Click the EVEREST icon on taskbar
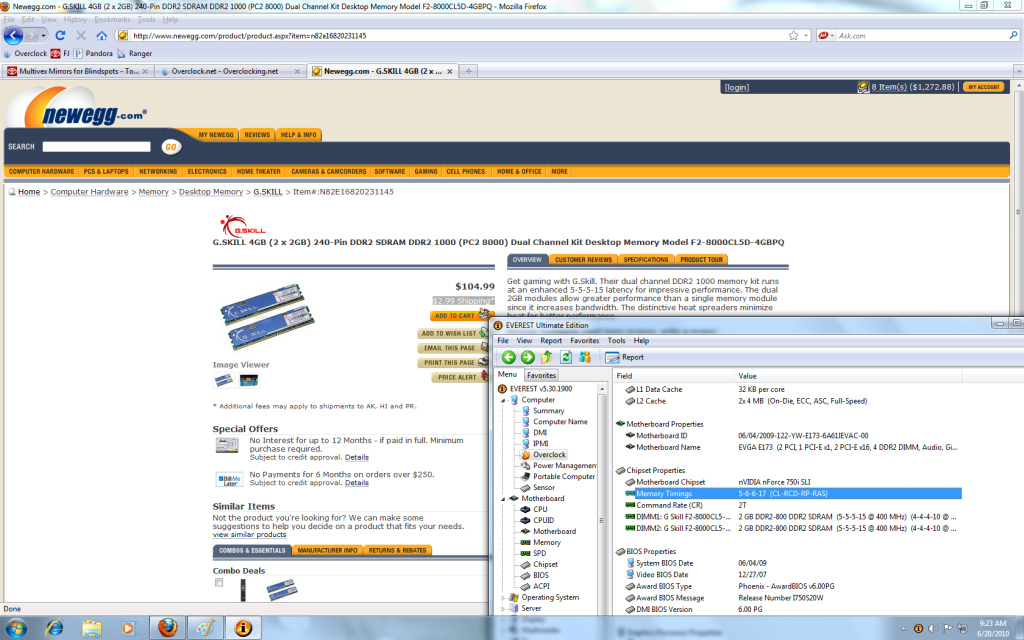The width and height of the screenshot is (1024, 640). pyautogui.click(x=243, y=628)
